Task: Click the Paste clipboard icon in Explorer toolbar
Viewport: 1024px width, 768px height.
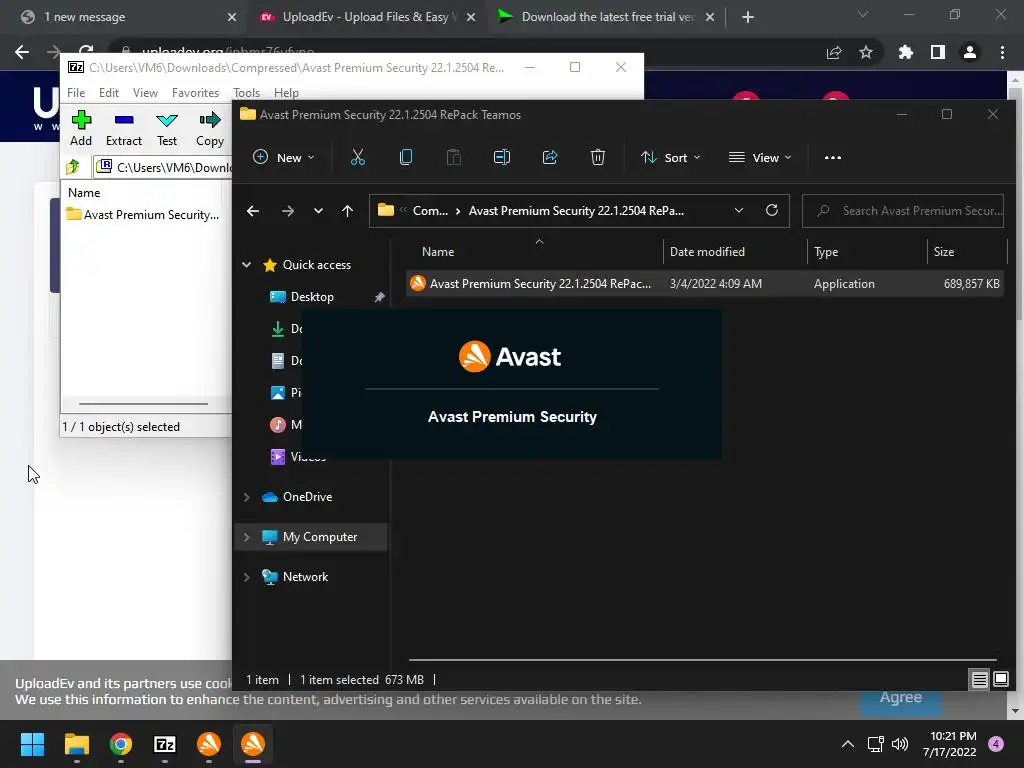Action: pos(454,157)
